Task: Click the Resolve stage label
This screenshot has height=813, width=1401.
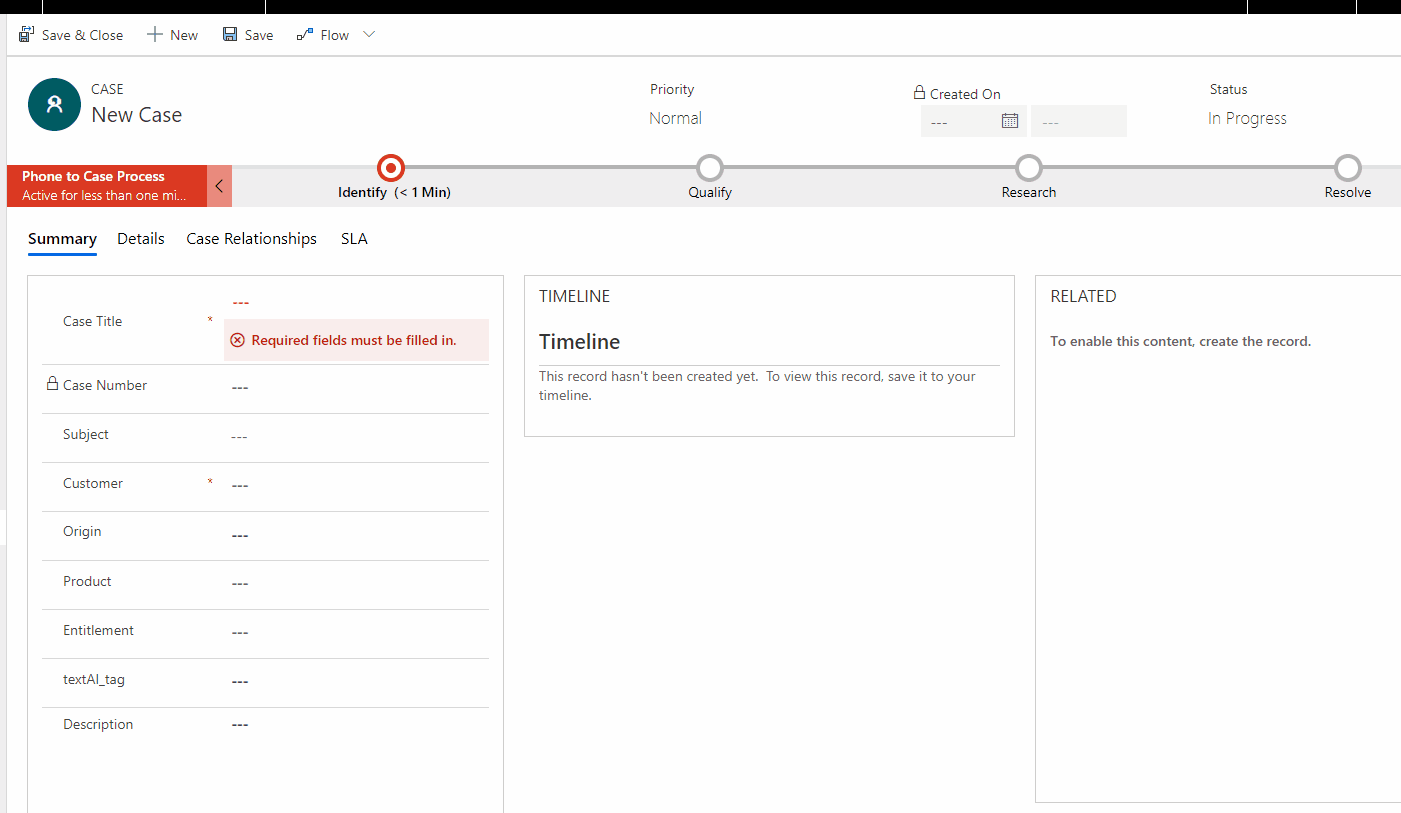Action: (1348, 192)
